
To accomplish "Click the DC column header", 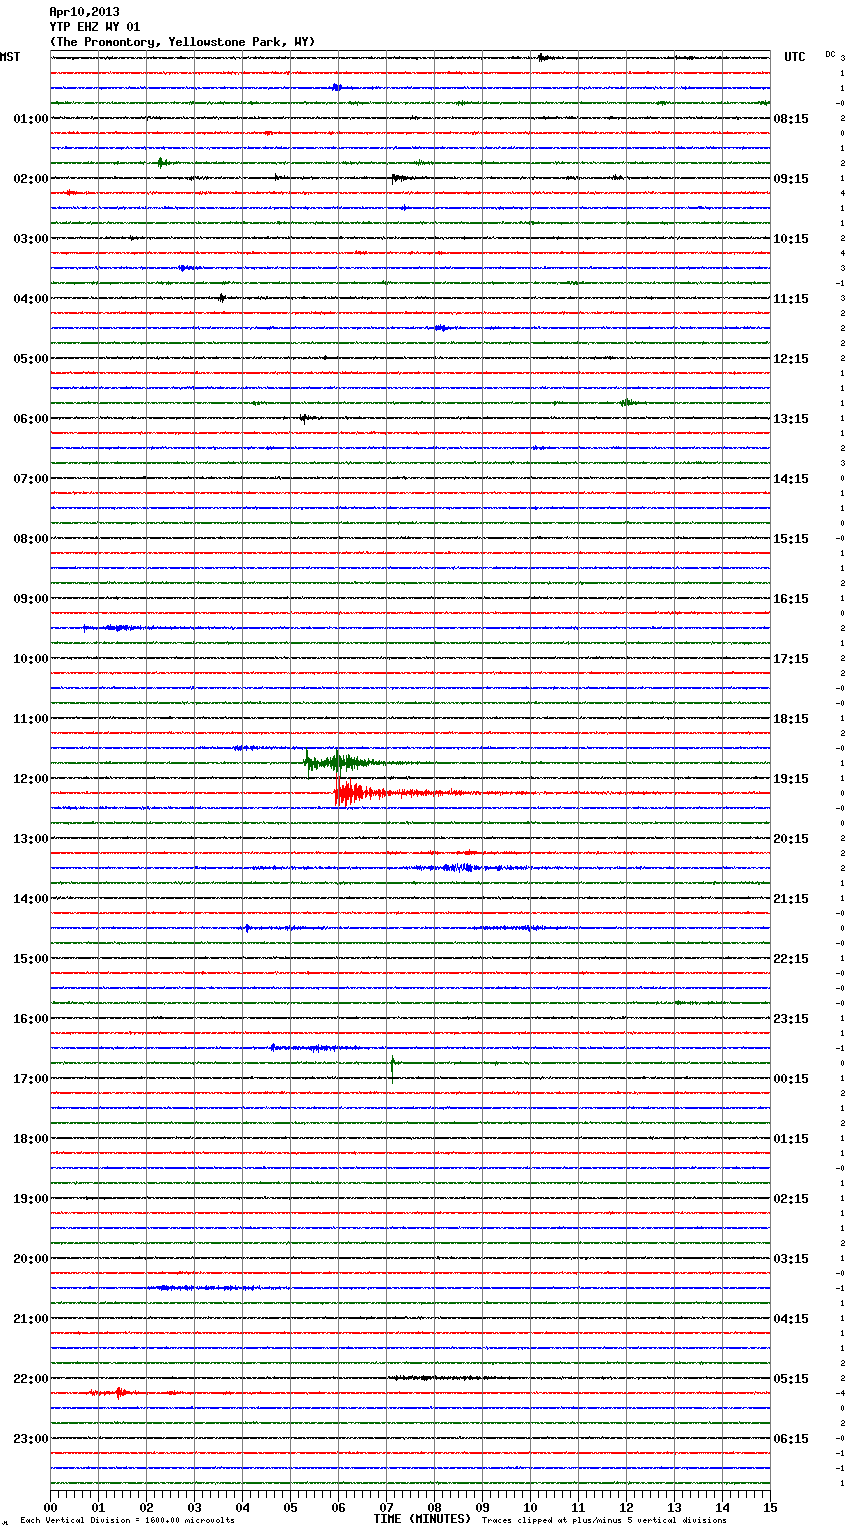I will click(x=830, y=54).
